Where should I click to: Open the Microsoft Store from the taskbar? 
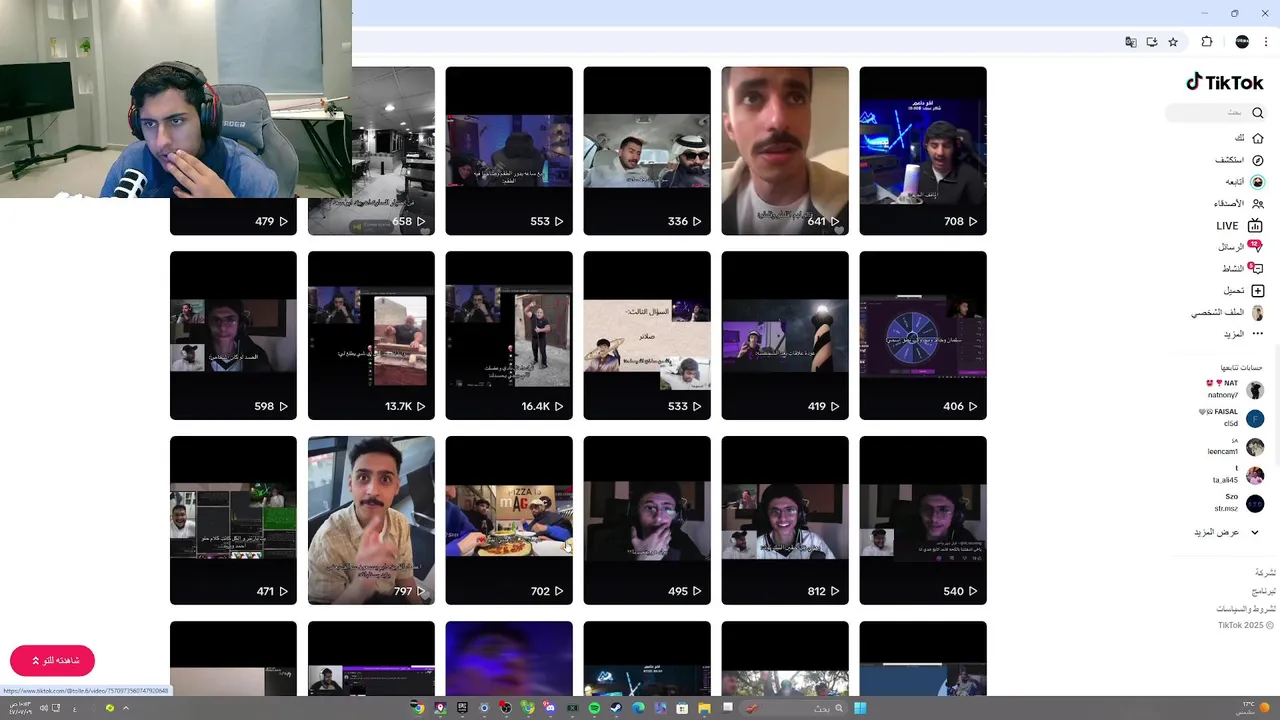pyautogui.click(x=682, y=708)
